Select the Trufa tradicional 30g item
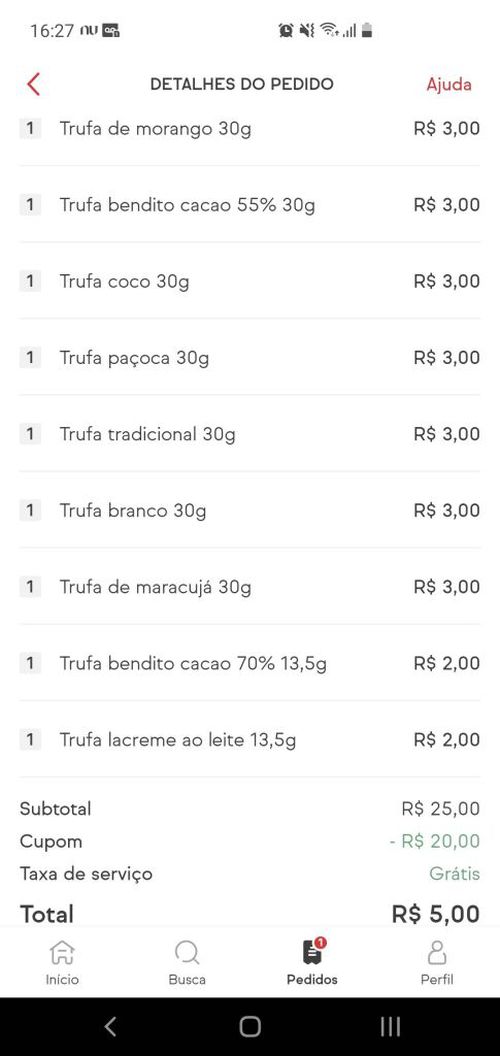The height and width of the screenshot is (1056, 500). [x=250, y=434]
